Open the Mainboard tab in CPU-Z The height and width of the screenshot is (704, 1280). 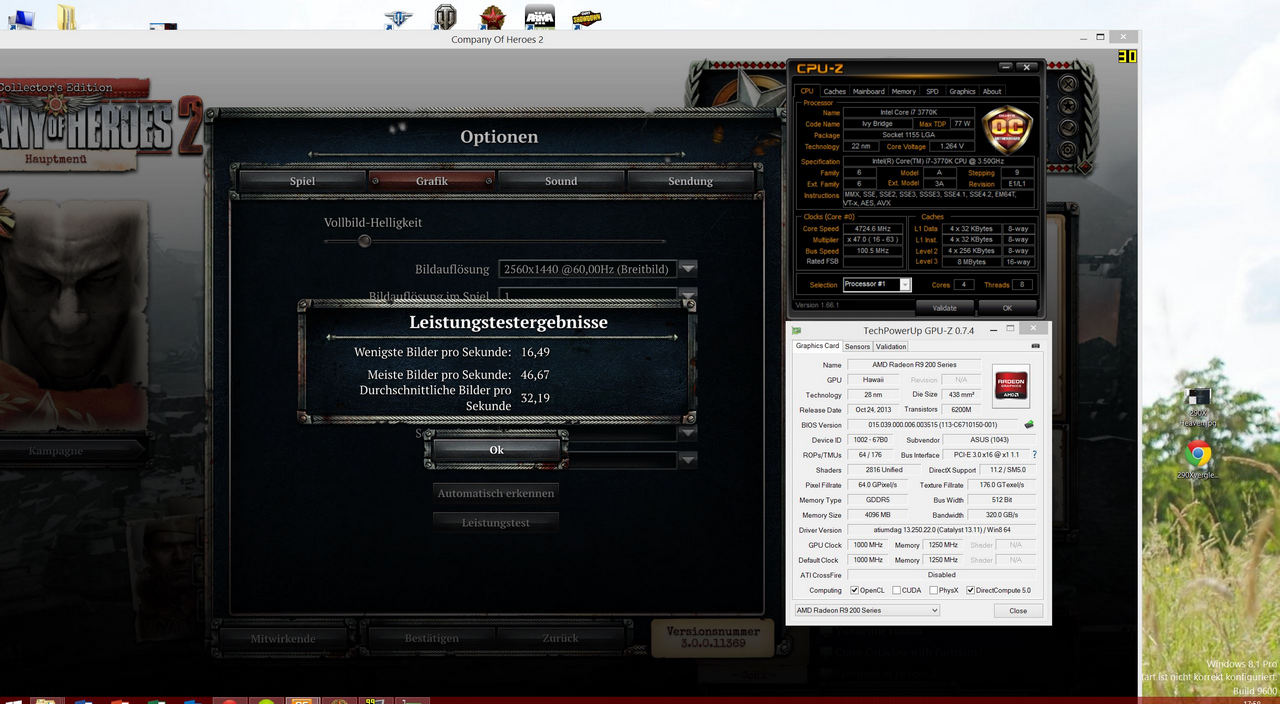(868, 91)
